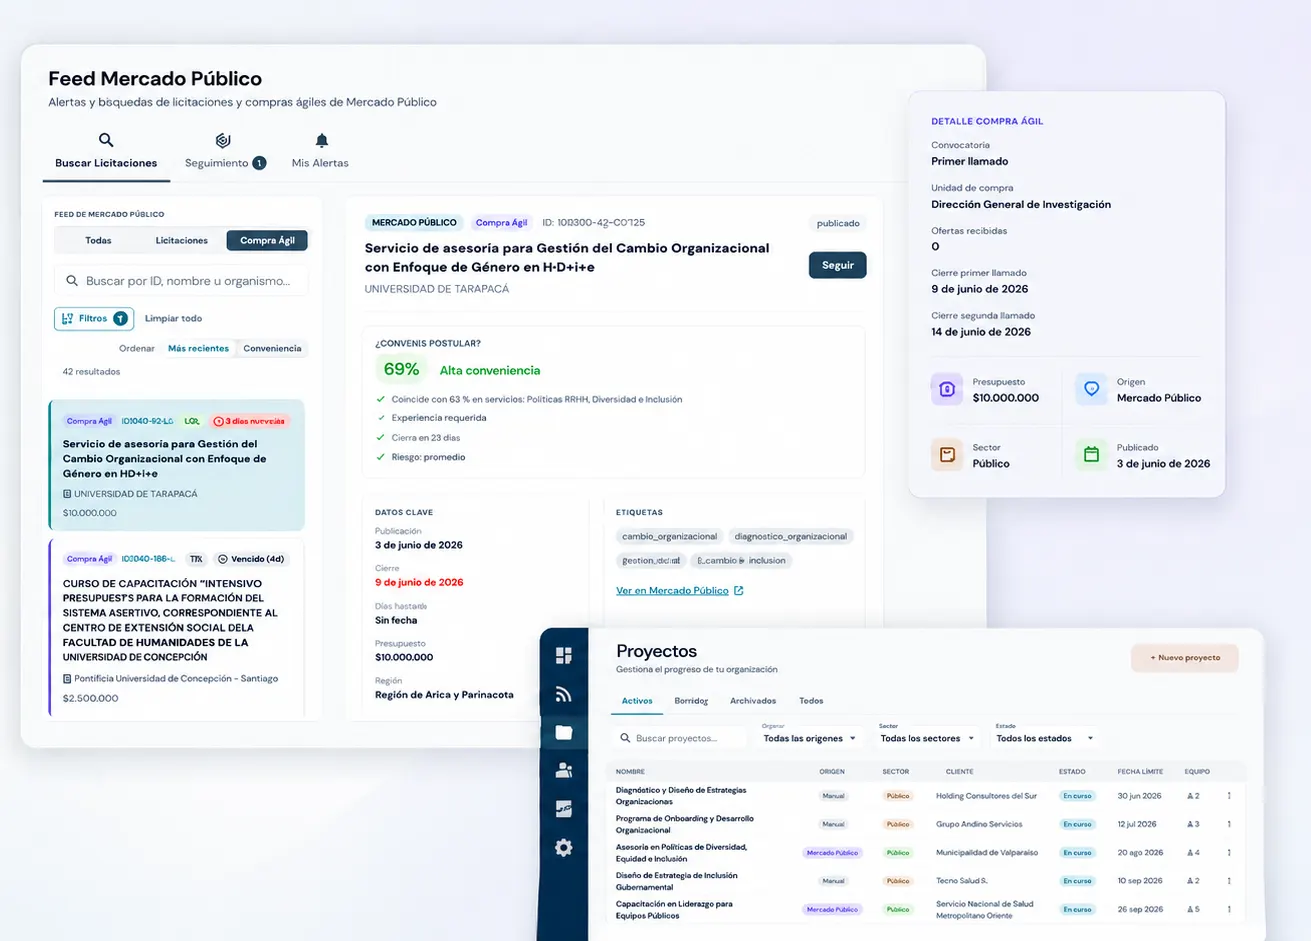Open the Mis Alertas tab
The width and height of the screenshot is (1311, 941).
coord(320,152)
